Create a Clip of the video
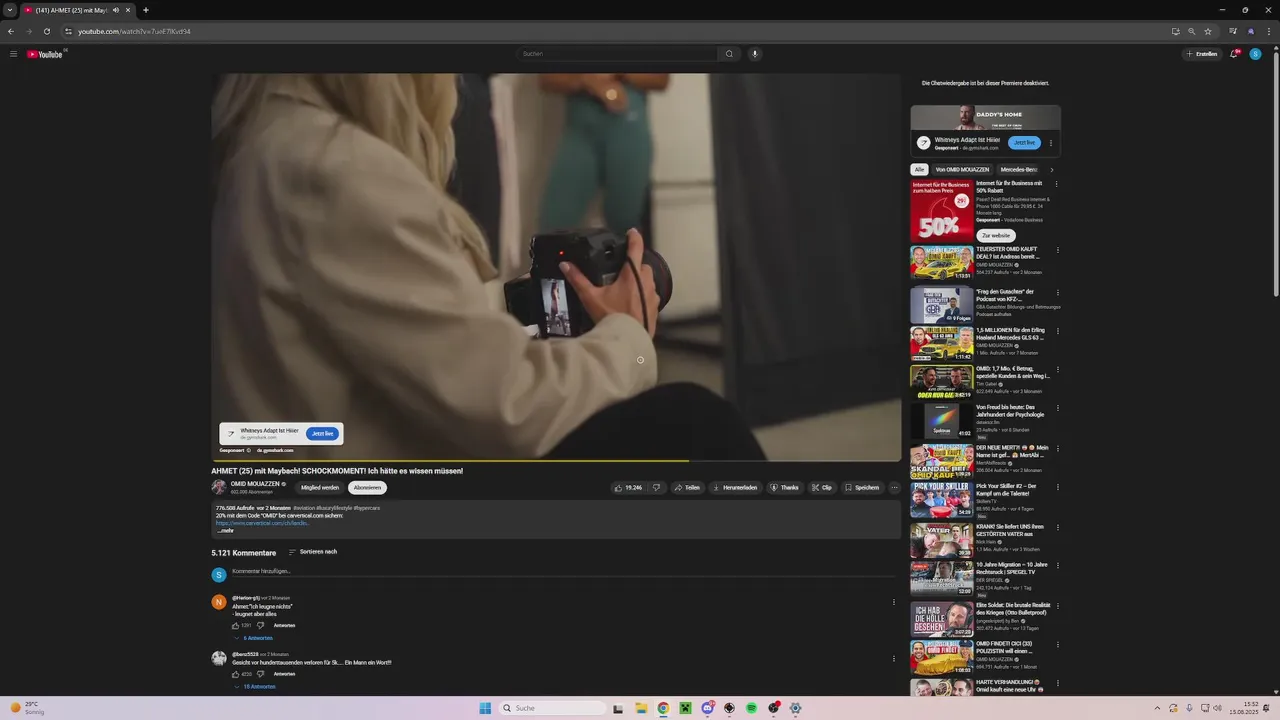The height and width of the screenshot is (720, 1280). (821, 488)
